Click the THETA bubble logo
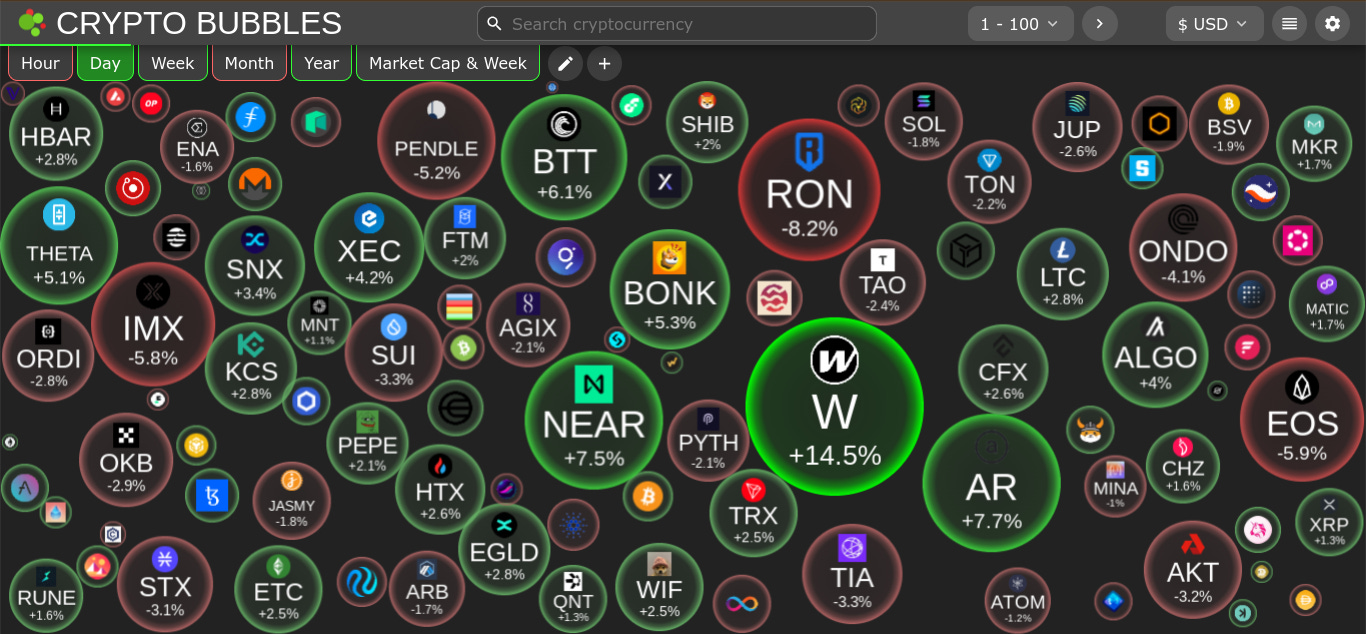This screenshot has height=634, width=1366. [x=59, y=215]
